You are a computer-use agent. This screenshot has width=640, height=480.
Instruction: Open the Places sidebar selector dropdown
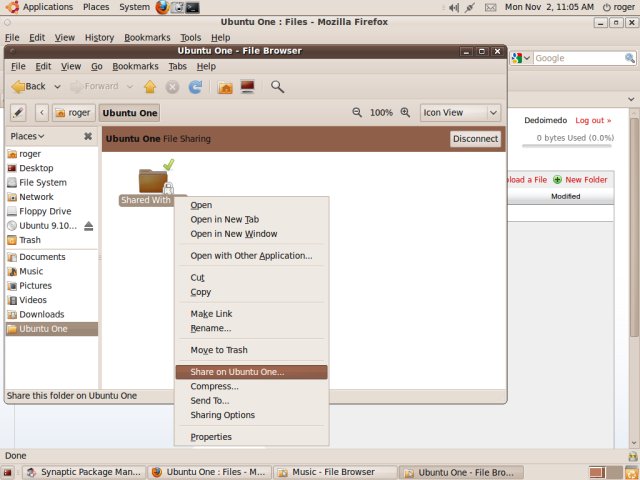point(27,136)
